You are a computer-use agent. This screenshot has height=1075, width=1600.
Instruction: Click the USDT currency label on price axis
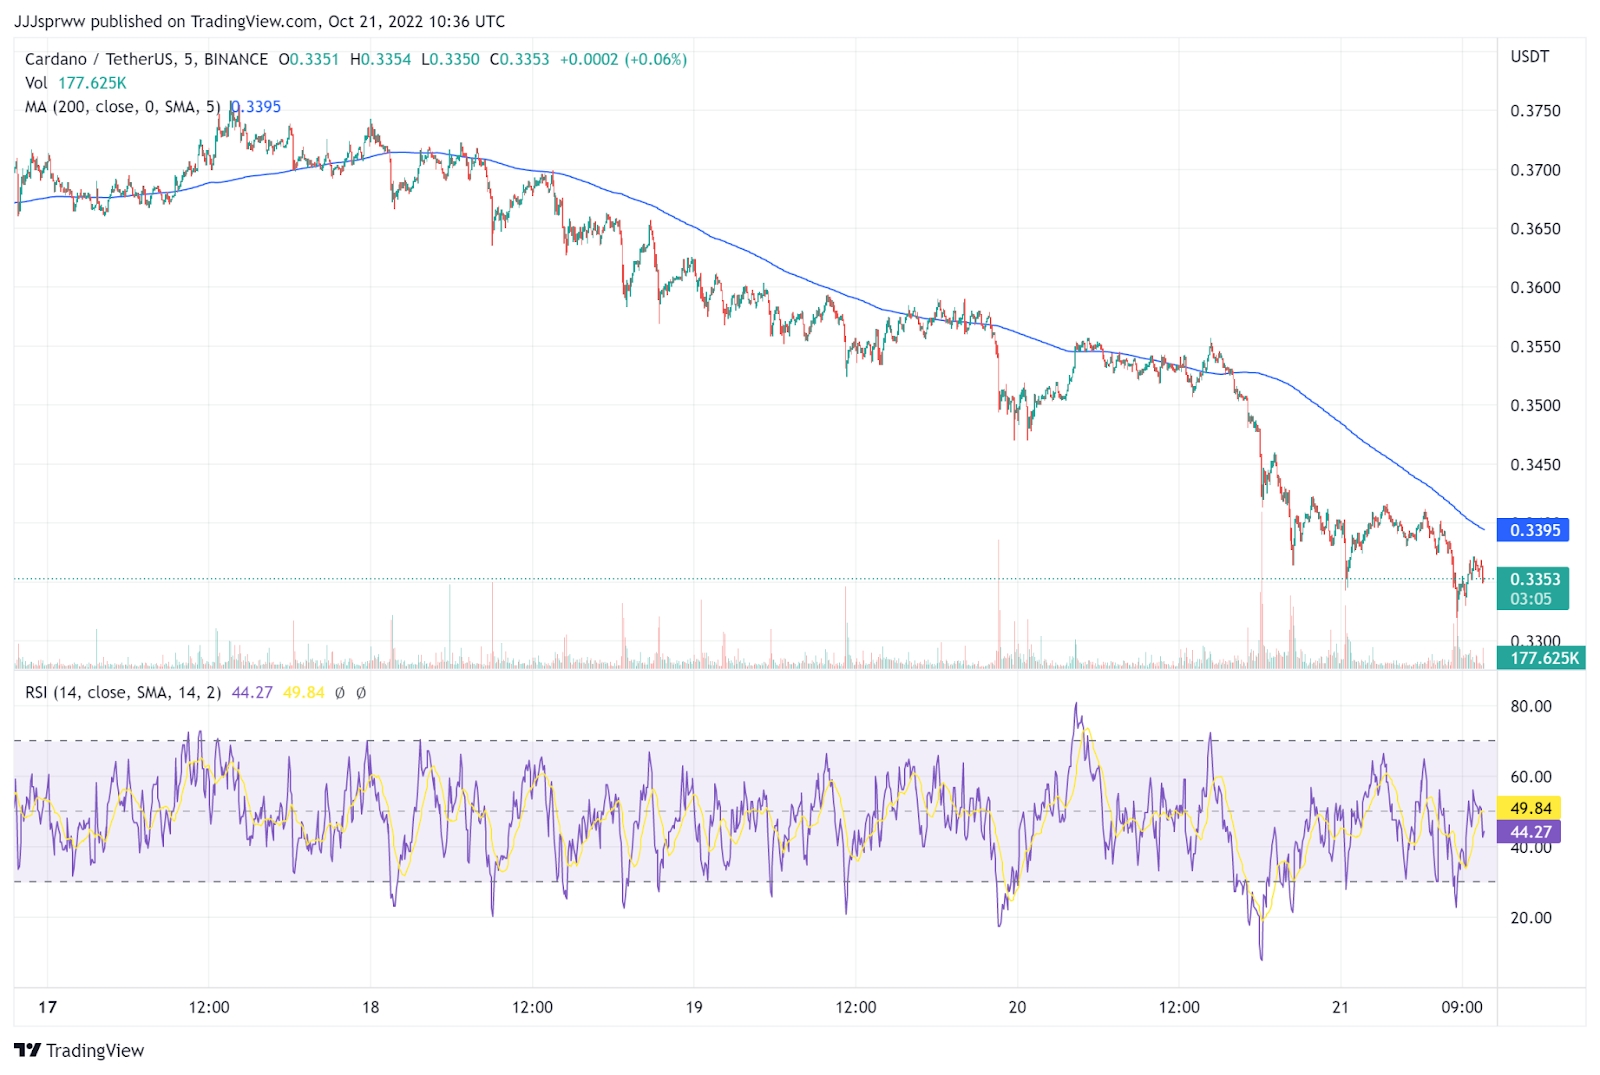[1529, 56]
